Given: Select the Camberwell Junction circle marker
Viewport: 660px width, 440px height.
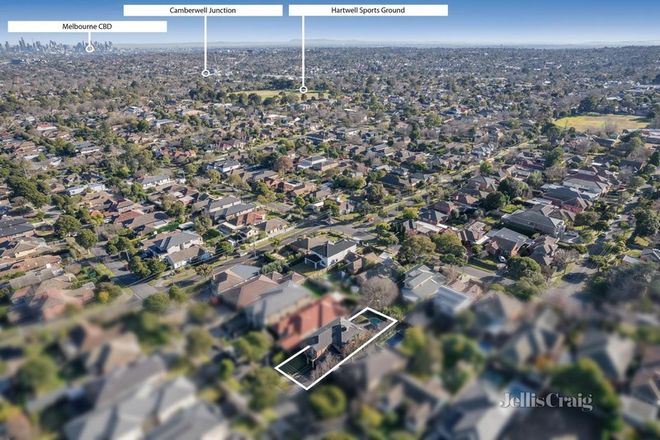Looking at the screenshot, I should 205,72.
